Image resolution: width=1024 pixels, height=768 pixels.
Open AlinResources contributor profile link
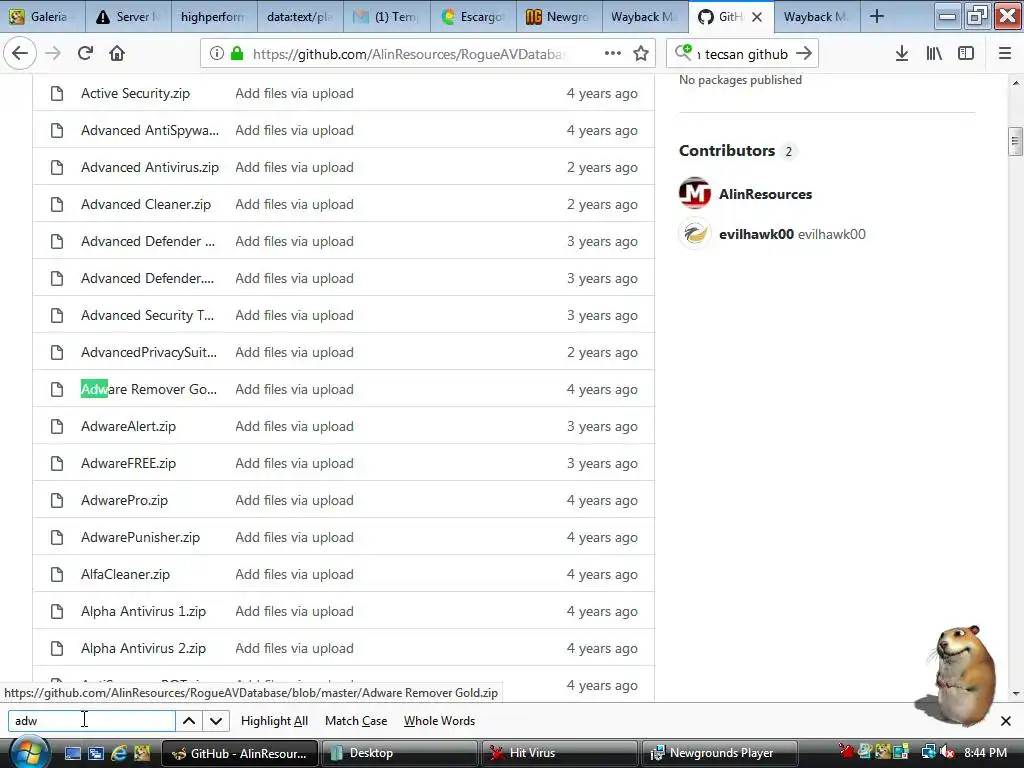(x=765, y=194)
